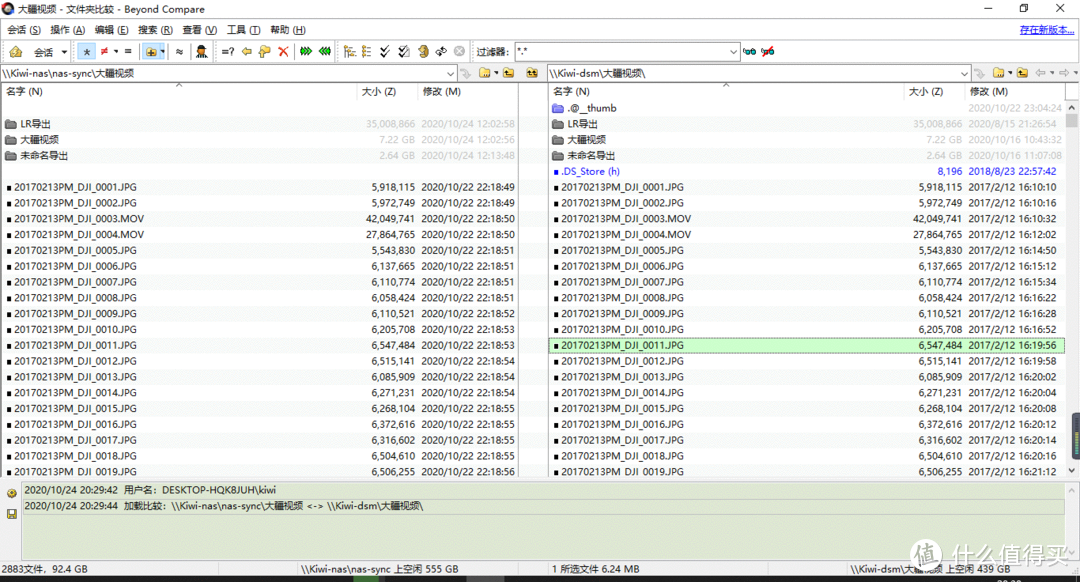Sort left pane by 名字 (N) header

point(24,92)
